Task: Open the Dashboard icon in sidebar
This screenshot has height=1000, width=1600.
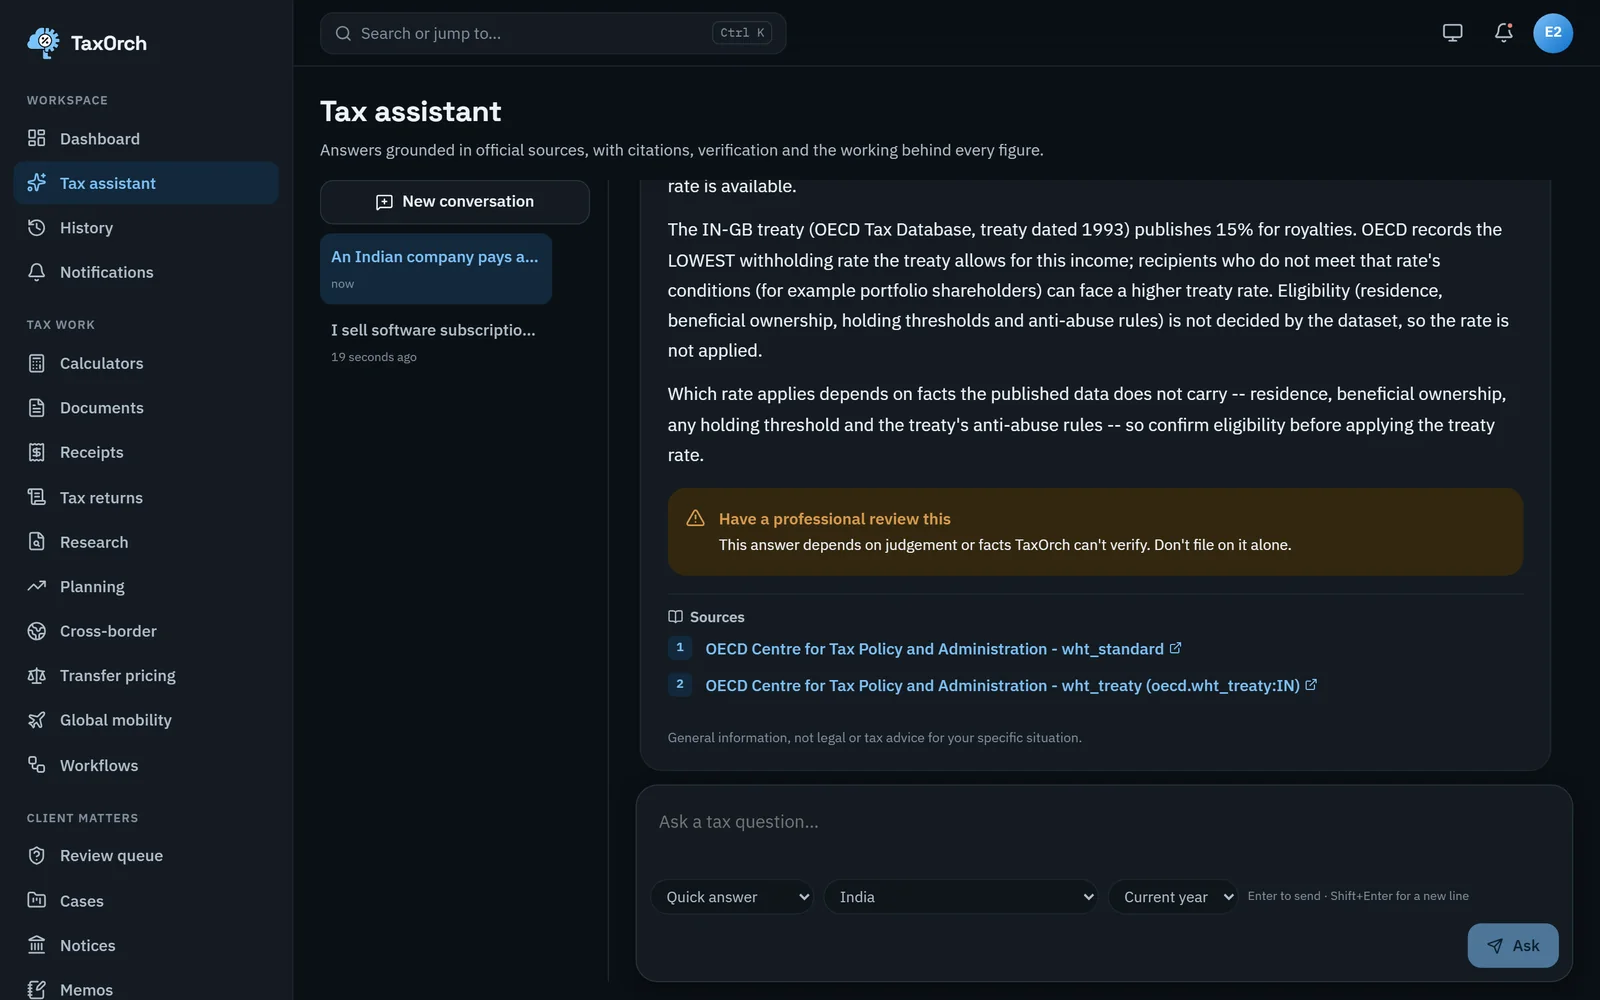Action: click(x=37, y=138)
